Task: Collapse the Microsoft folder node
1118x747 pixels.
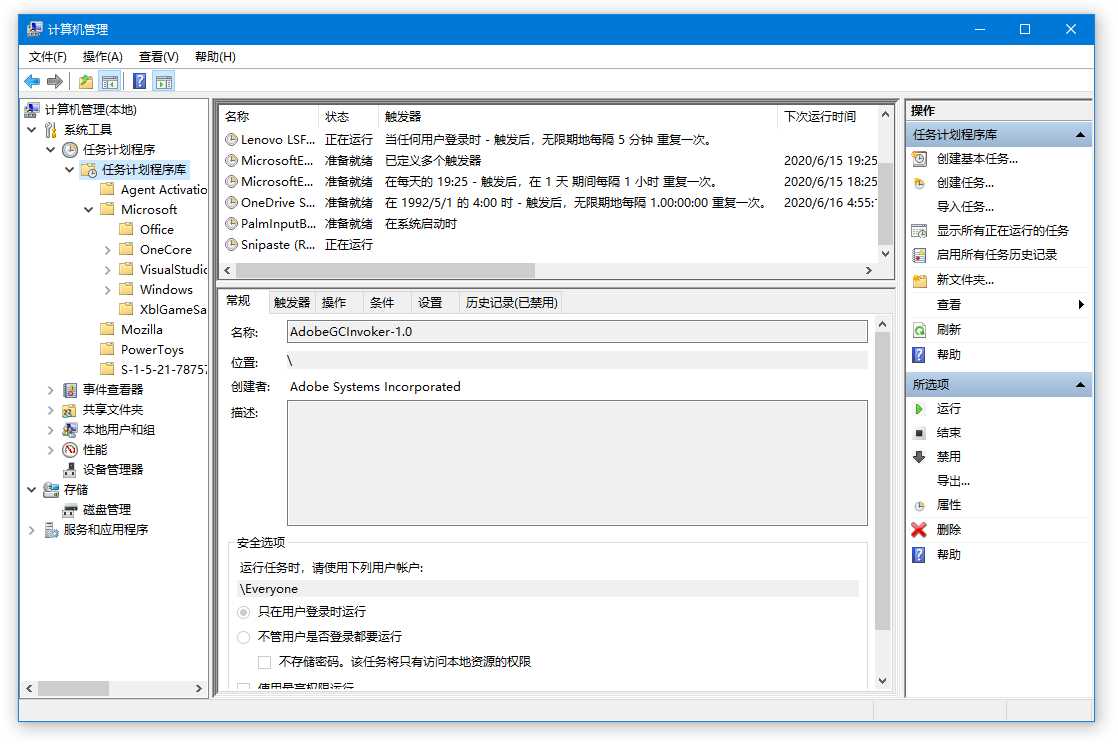Action: coord(88,210)
